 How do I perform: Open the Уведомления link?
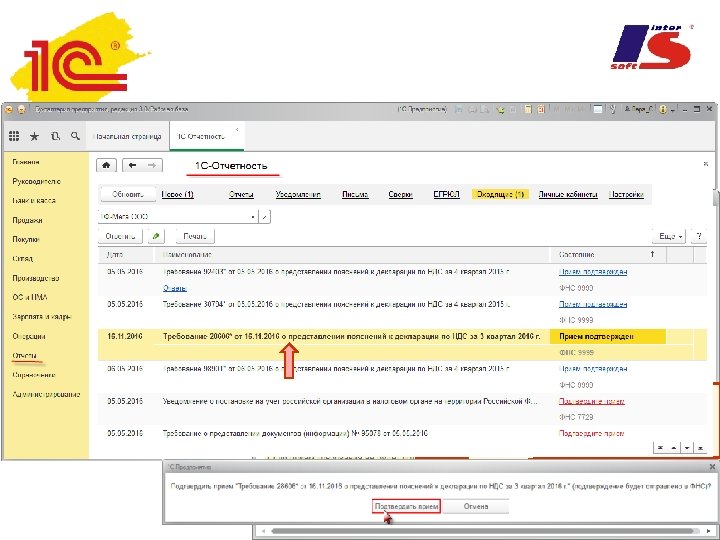(298, 195)
